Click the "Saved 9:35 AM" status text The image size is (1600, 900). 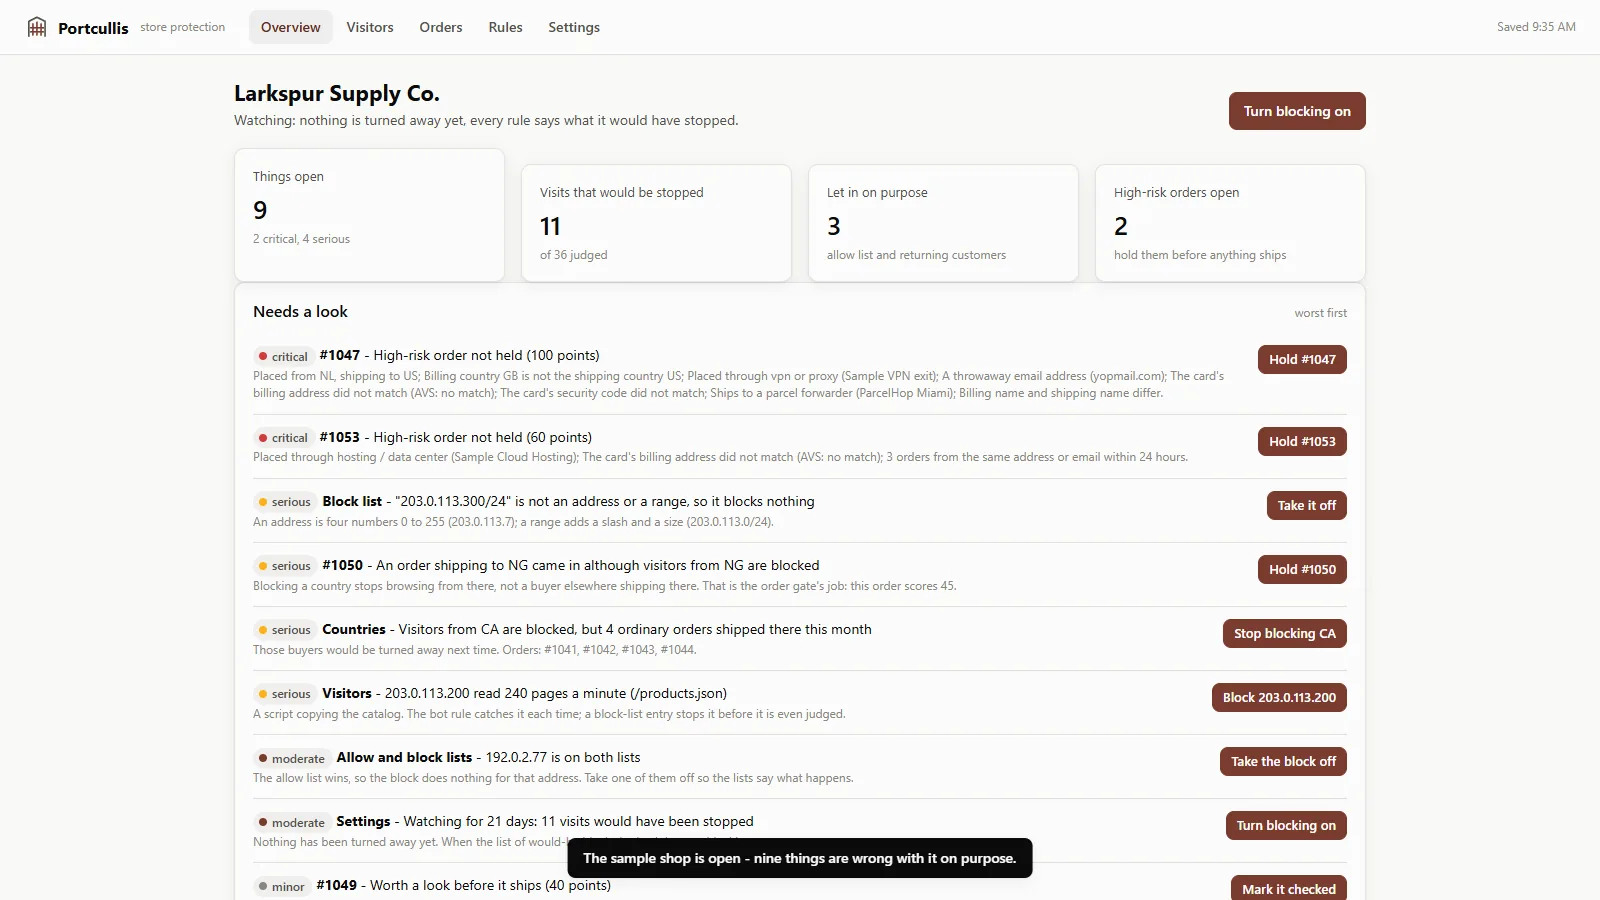pyautogui.click(x=1536, y=27)
